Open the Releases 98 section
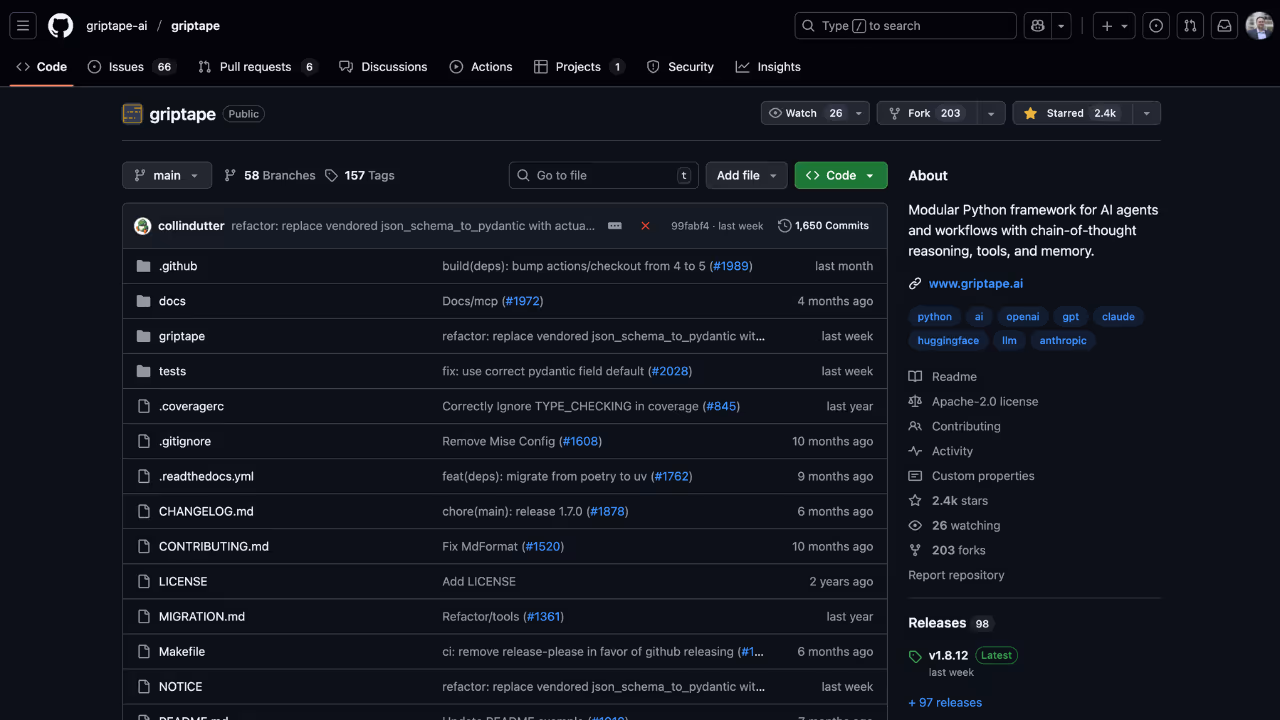Image resolution: width=1280 pixels, height=720 pixels. coord(935,623)
